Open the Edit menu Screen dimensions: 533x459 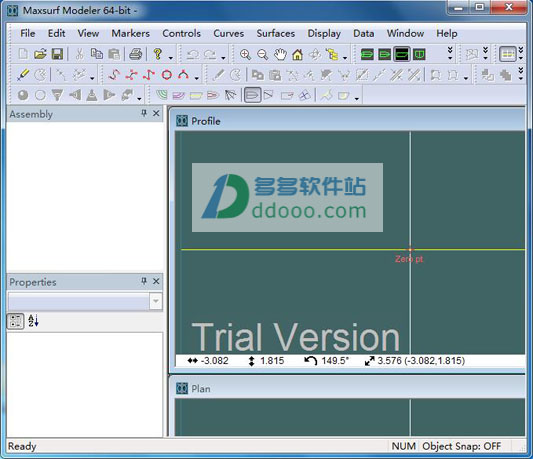point(56,33)
